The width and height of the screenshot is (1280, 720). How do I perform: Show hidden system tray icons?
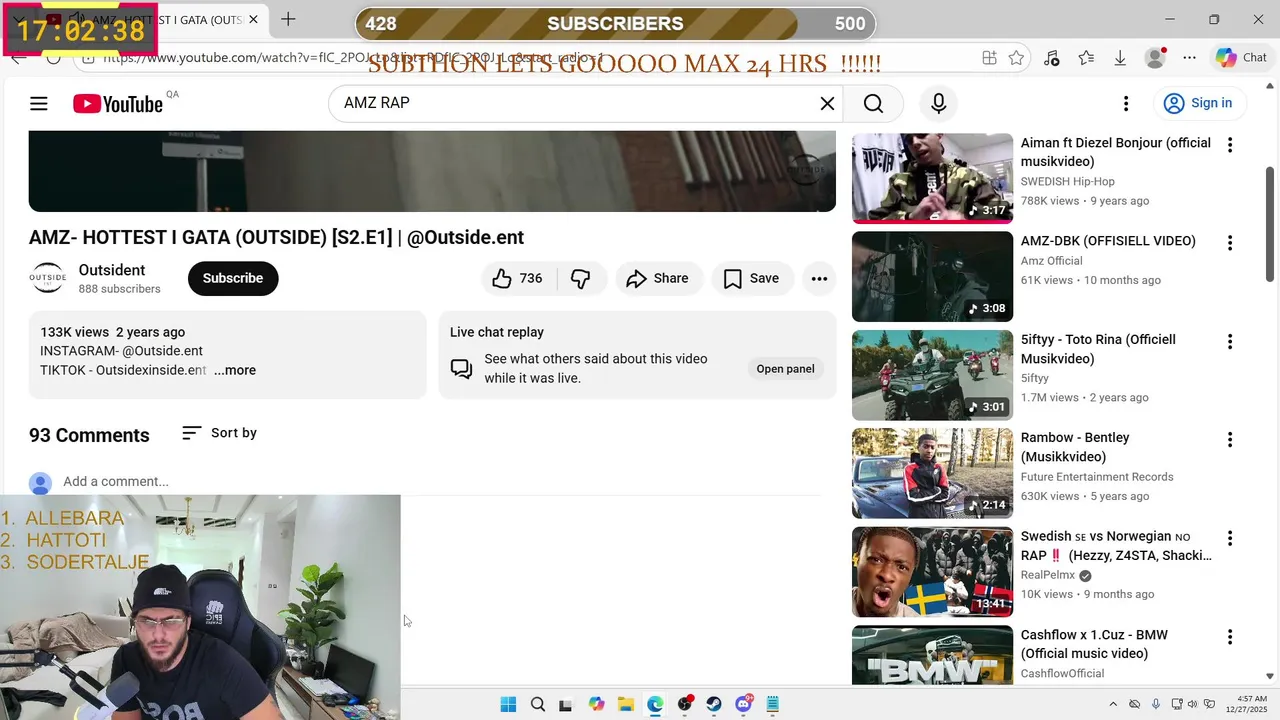pos(1112,704)
